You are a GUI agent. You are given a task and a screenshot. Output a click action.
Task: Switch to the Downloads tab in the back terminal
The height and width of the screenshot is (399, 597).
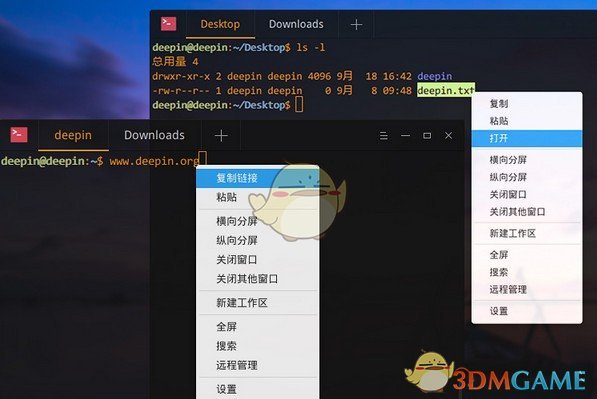(x=296, y=24)
